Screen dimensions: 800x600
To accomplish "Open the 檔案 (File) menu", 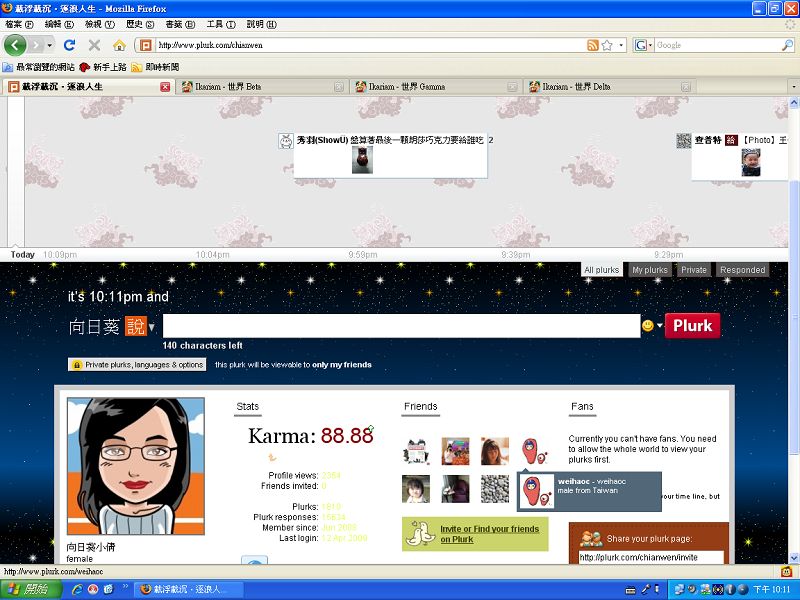I will pyautogui.click(x=19, y=24).
